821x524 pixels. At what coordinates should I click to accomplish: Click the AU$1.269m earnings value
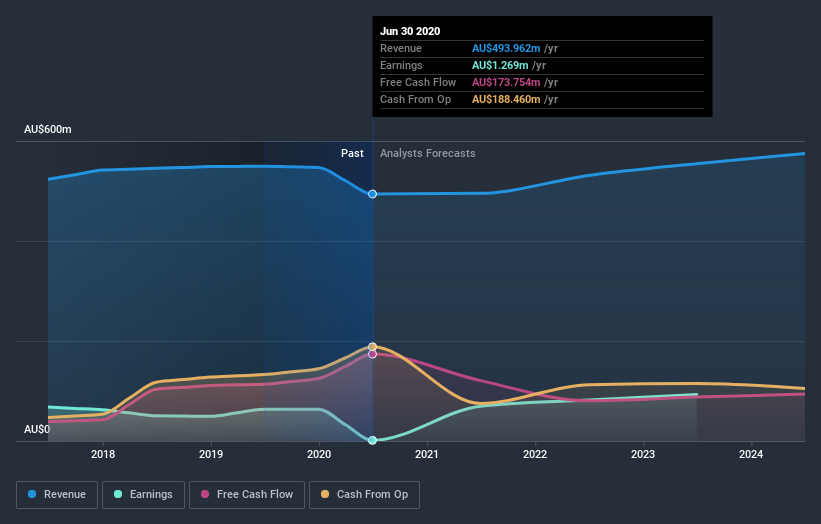click(500, 65)
